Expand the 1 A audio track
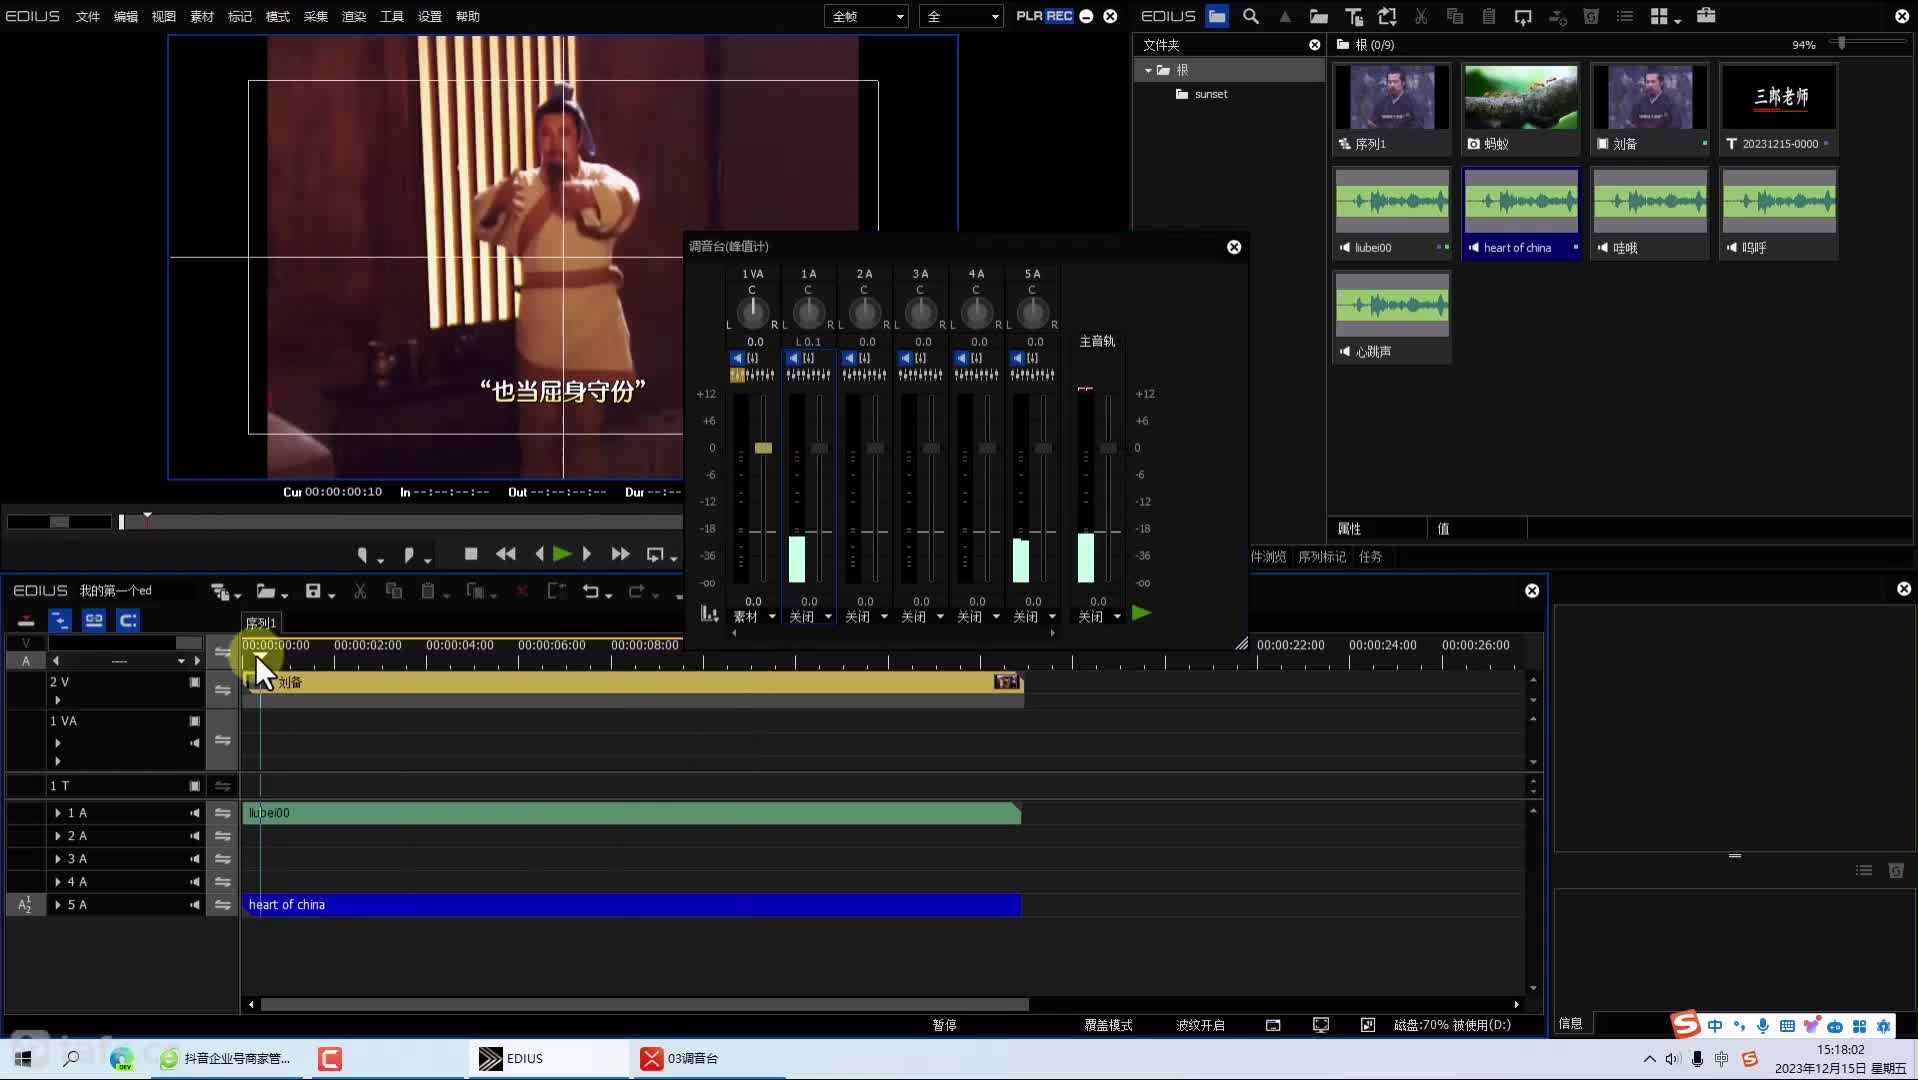This screenshot has width=1918, height=1080. point(58,813)
